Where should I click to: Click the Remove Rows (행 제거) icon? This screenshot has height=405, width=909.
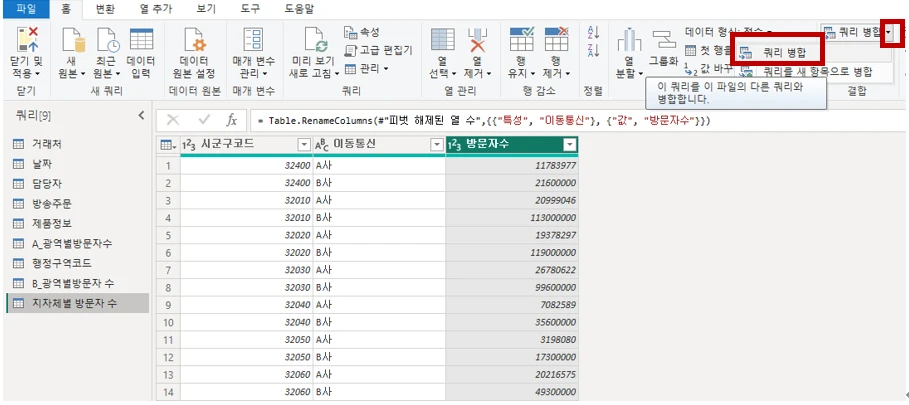coord(556,39)
